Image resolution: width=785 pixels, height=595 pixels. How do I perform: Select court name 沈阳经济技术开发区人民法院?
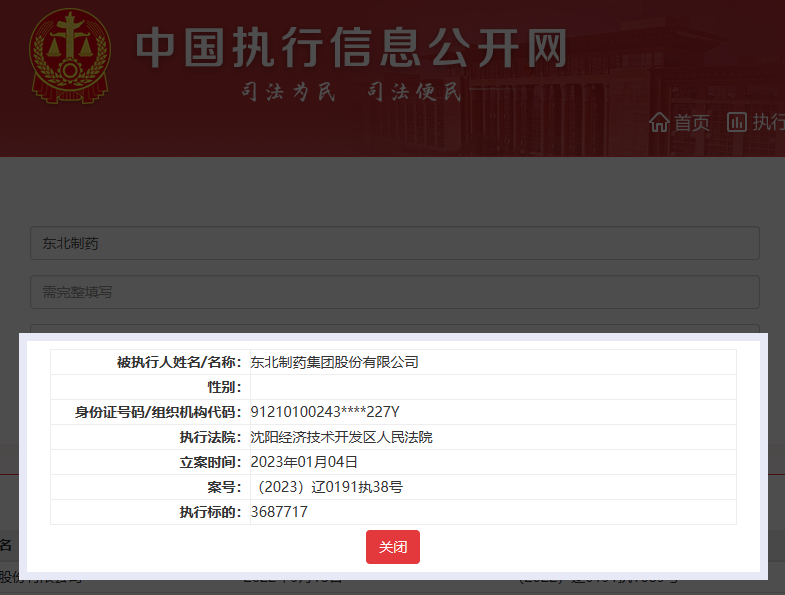341,437
